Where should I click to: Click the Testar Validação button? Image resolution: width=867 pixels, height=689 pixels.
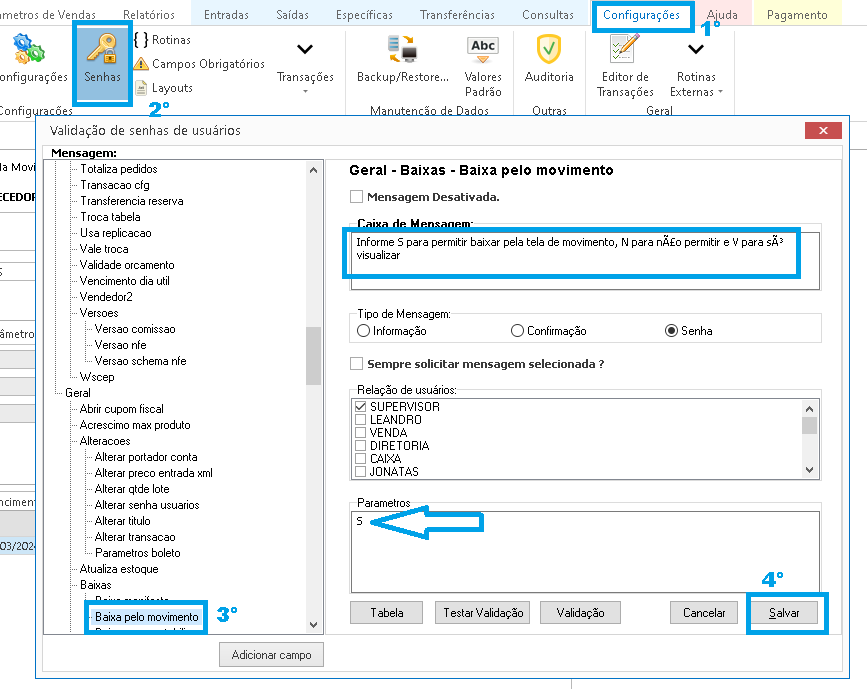[483, 613]
